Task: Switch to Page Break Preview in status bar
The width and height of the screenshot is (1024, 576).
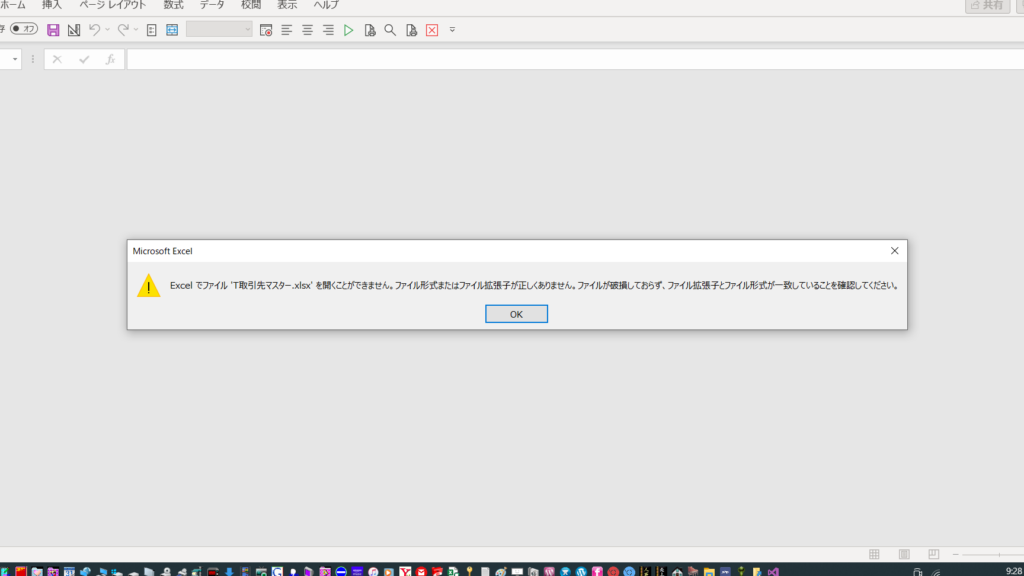Action: (x=933, y=554)
